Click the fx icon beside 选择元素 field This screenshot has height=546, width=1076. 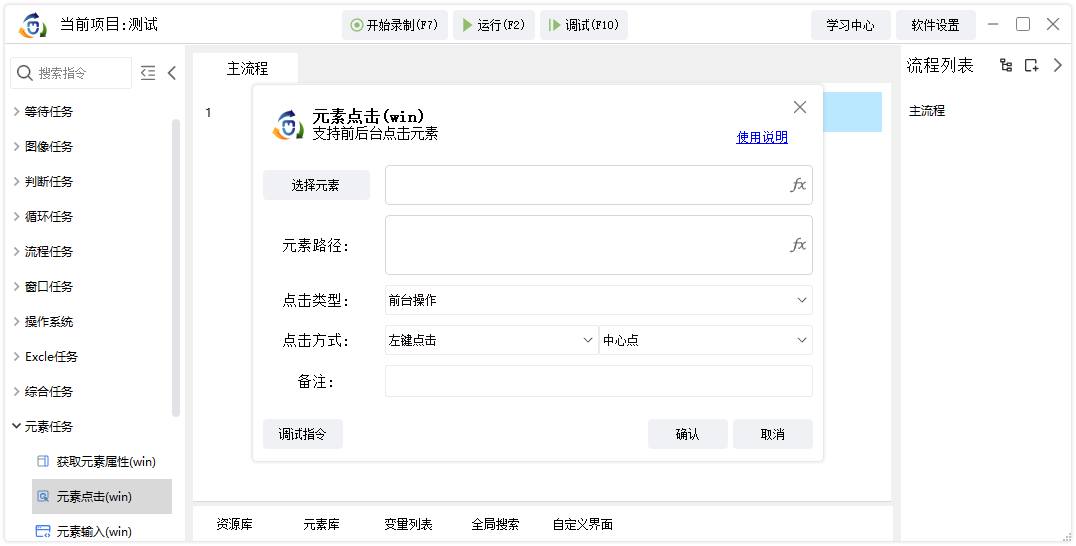click(798, 185)
